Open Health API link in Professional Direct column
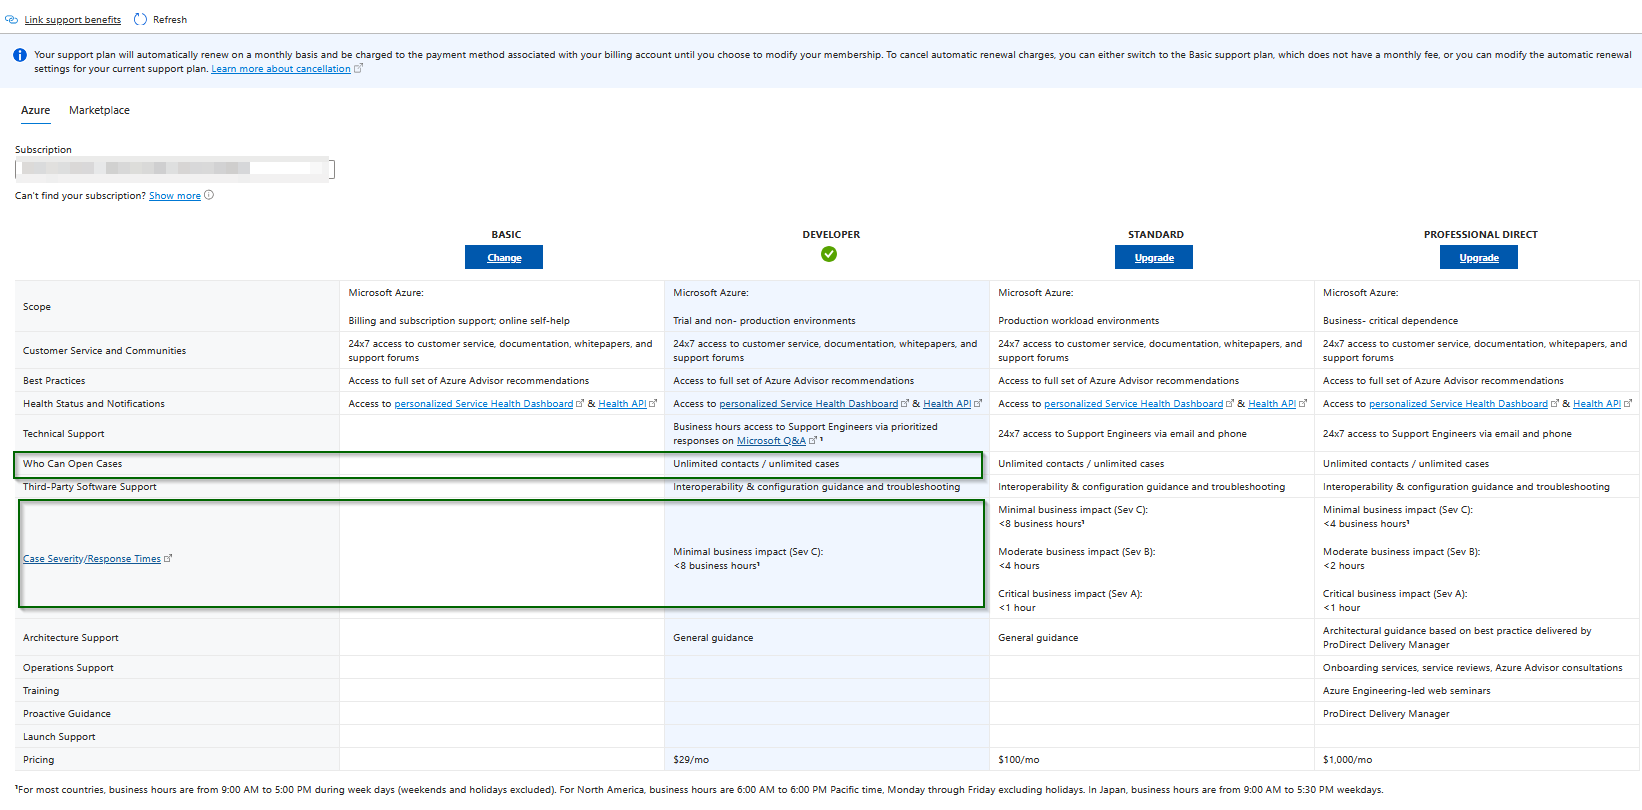This screenshot has height=810, width=1642. tap(1597, 404)
